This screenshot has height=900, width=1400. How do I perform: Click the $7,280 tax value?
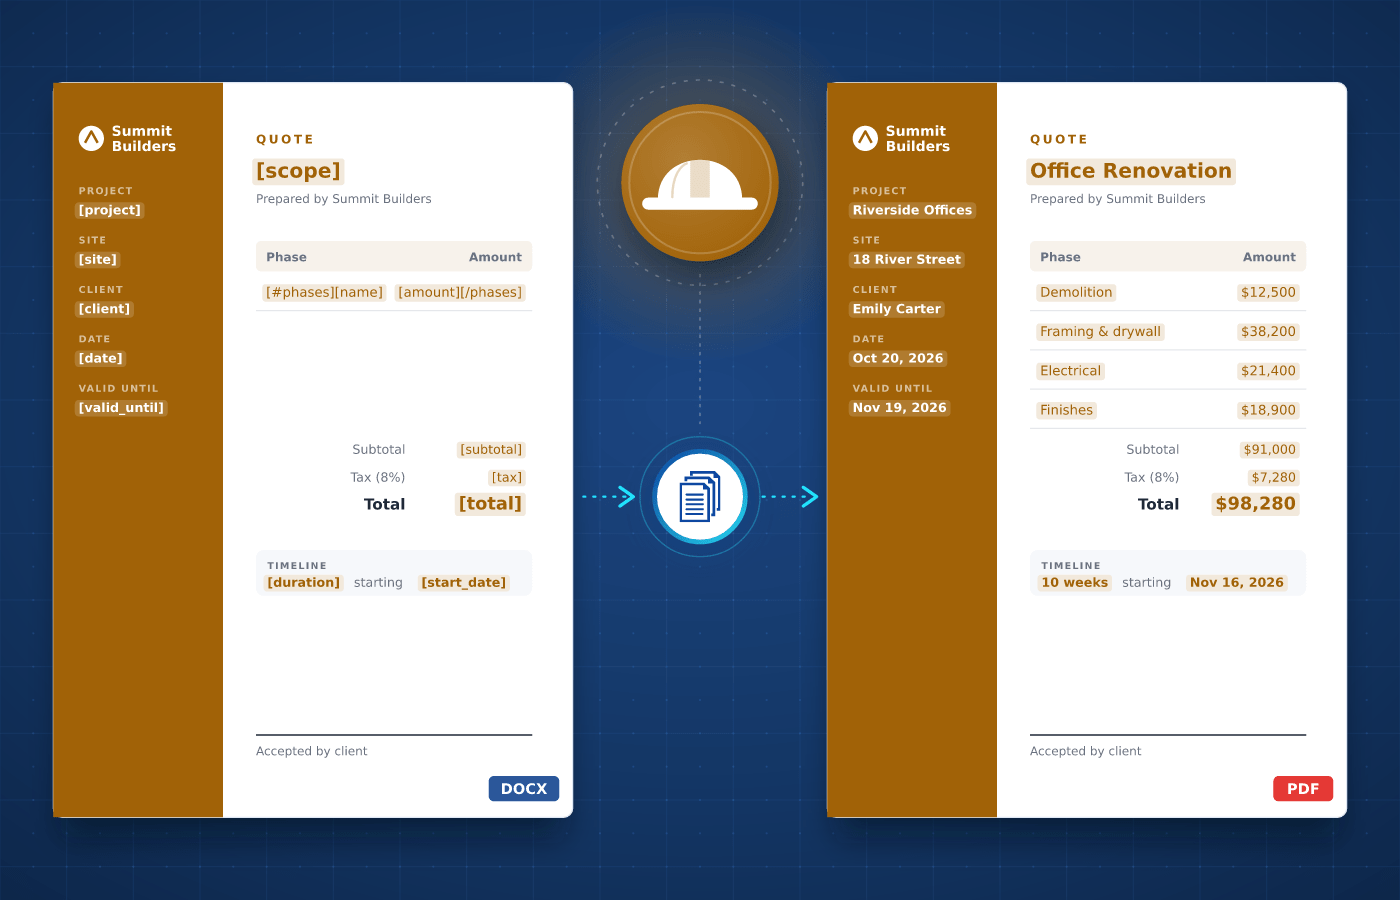click(x=1274, y=478)
